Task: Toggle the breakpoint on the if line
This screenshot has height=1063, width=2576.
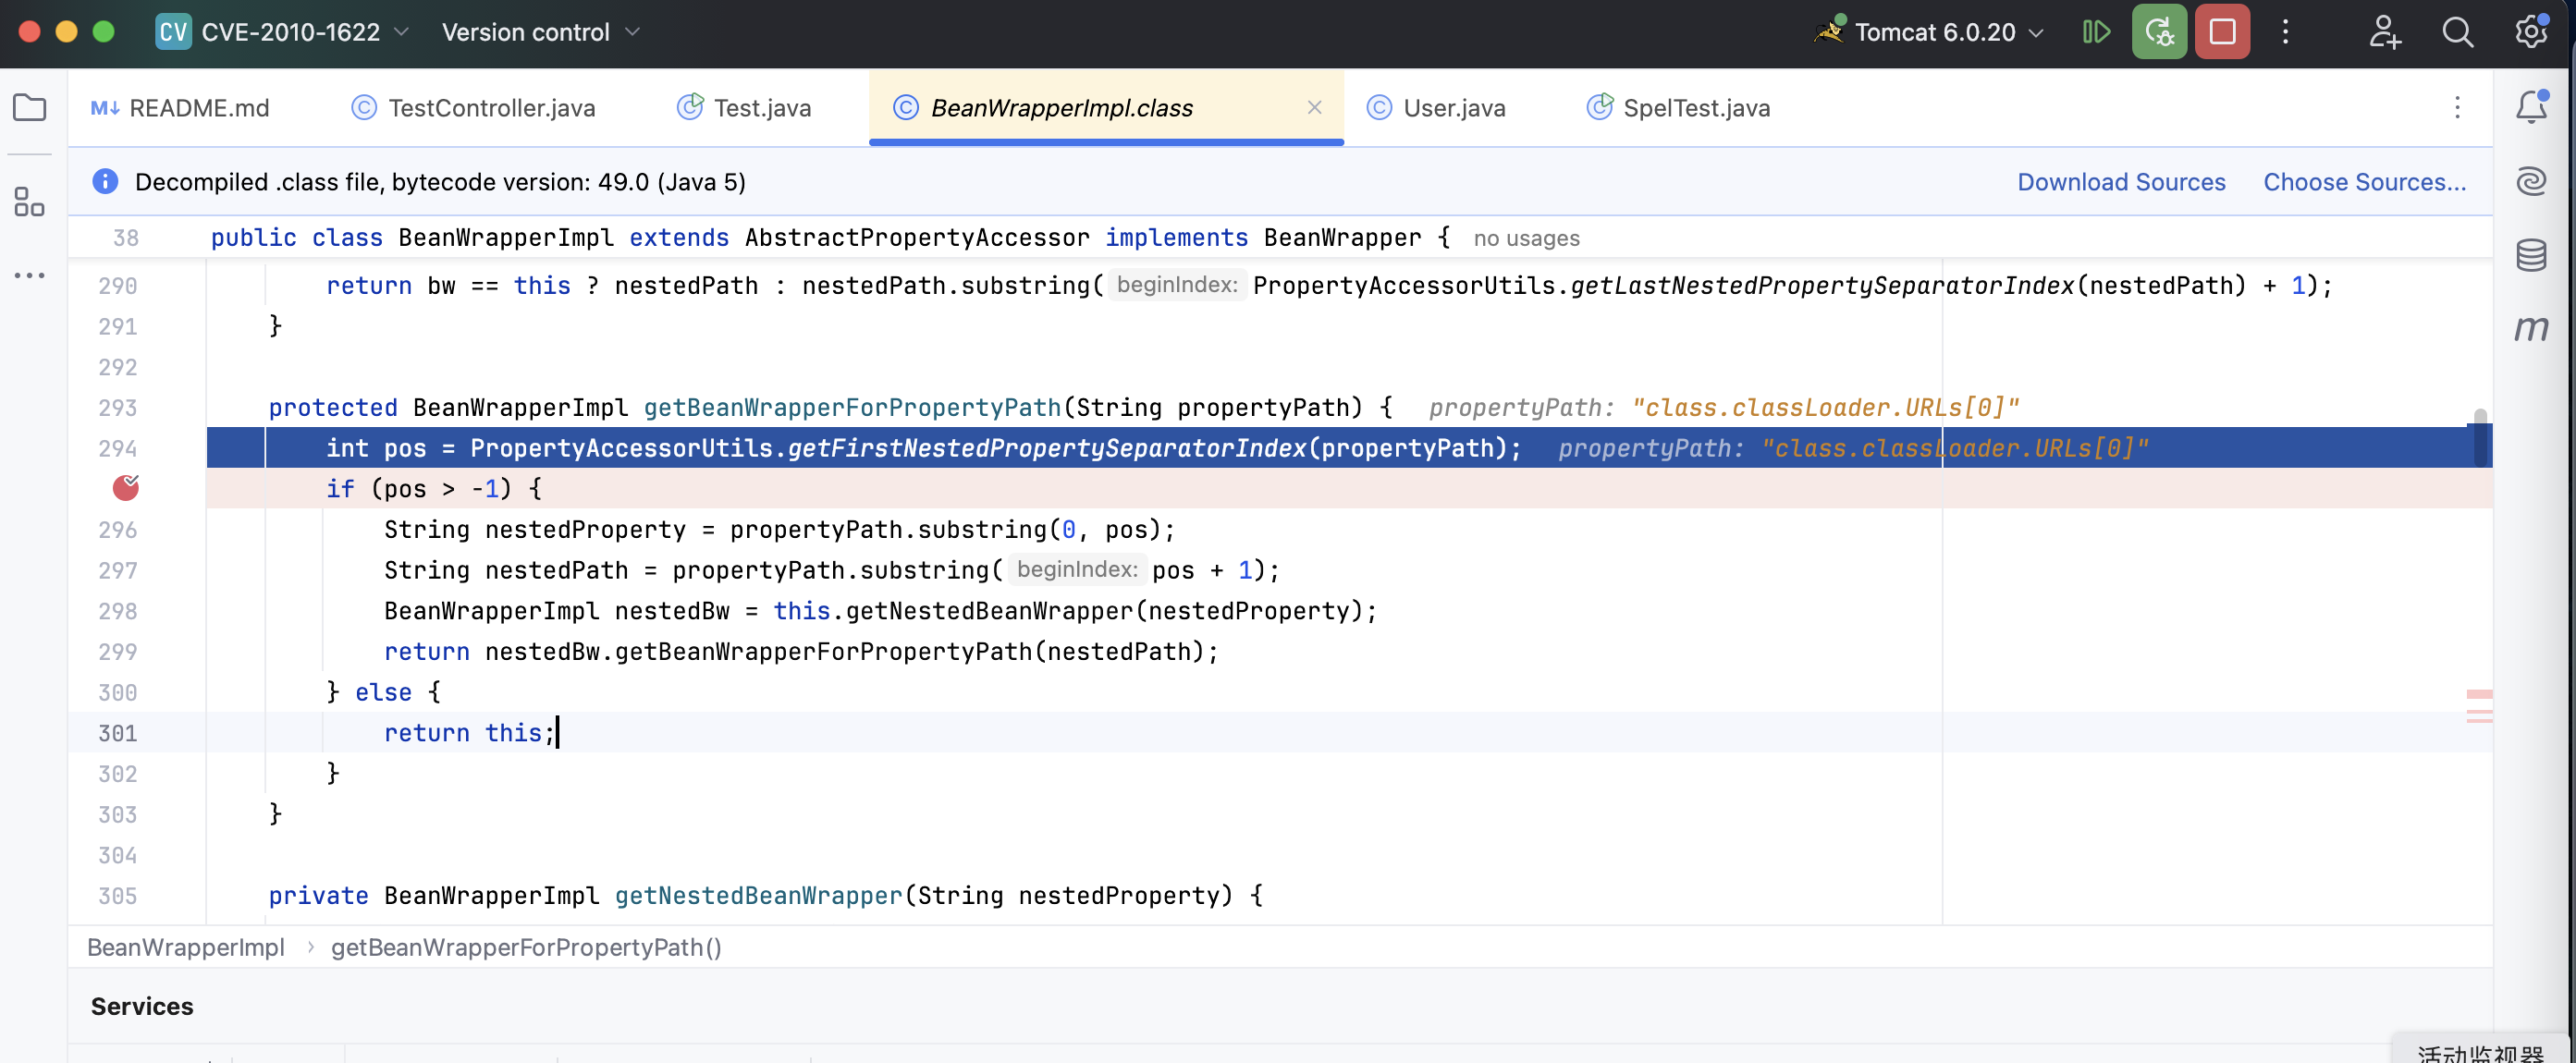Action: [126, 488]
